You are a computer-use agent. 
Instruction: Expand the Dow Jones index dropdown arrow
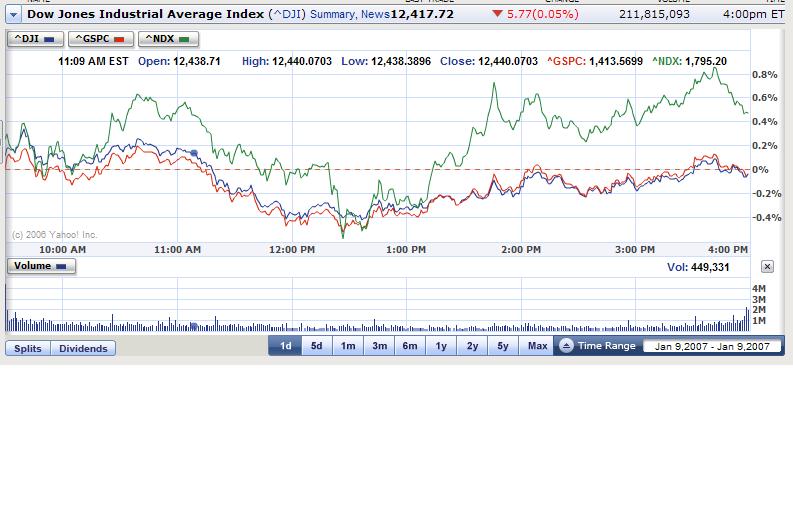pos(13,15)
